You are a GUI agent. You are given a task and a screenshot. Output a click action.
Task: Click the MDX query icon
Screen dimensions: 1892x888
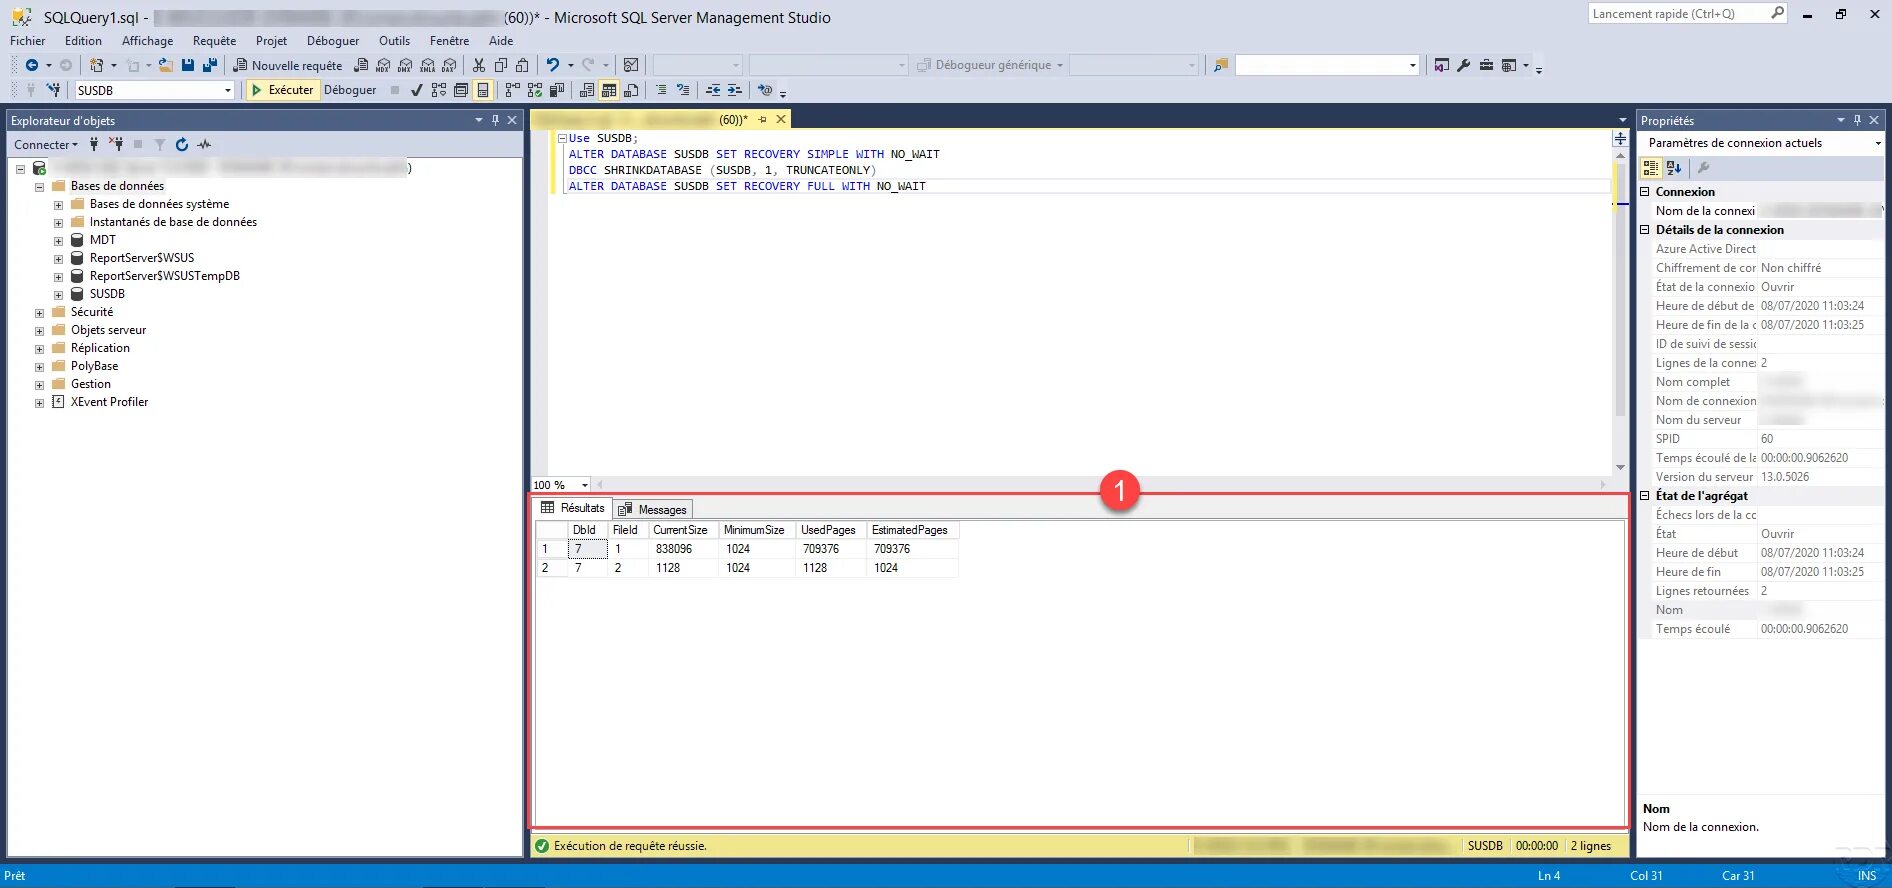pos(383,65)
